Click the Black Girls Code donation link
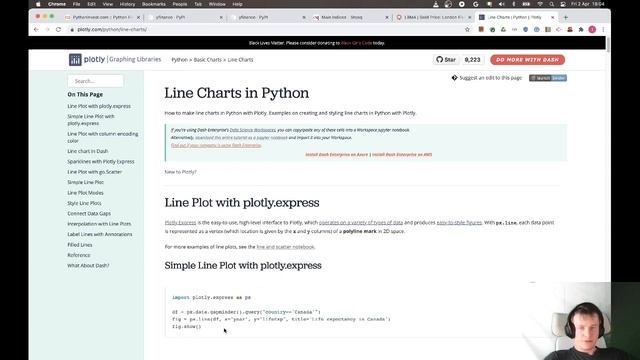 coord(356,43)
